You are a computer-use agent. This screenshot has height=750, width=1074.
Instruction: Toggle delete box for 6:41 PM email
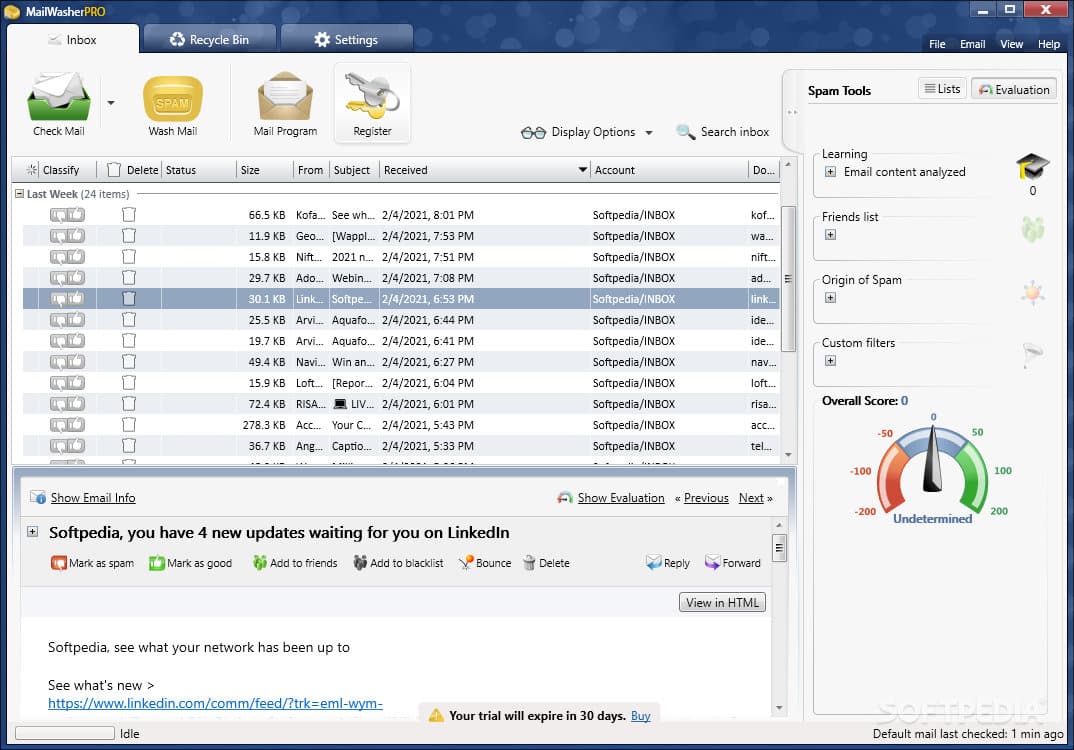[129, 341]
